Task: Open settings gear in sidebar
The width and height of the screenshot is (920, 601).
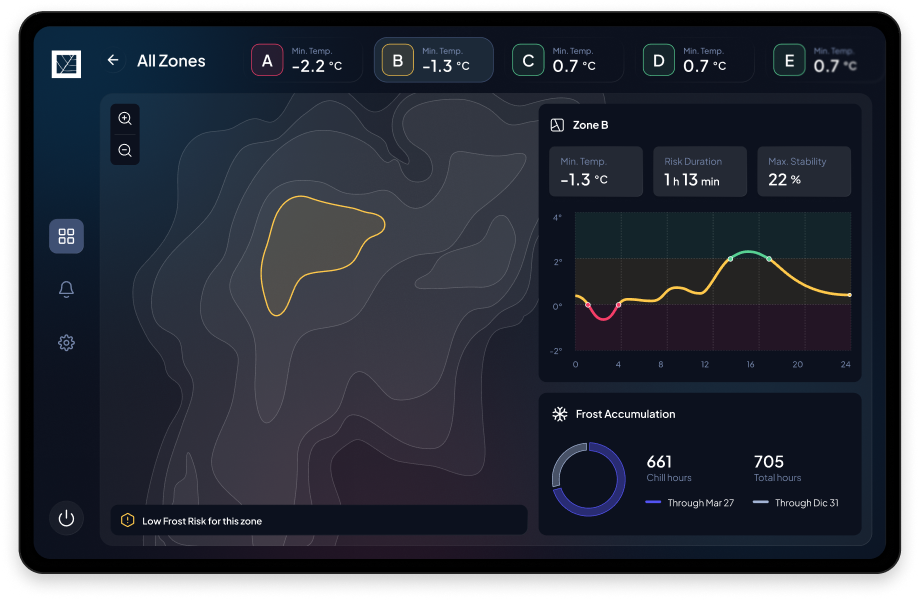Action: pyautogui.click(x=66, y=343)
